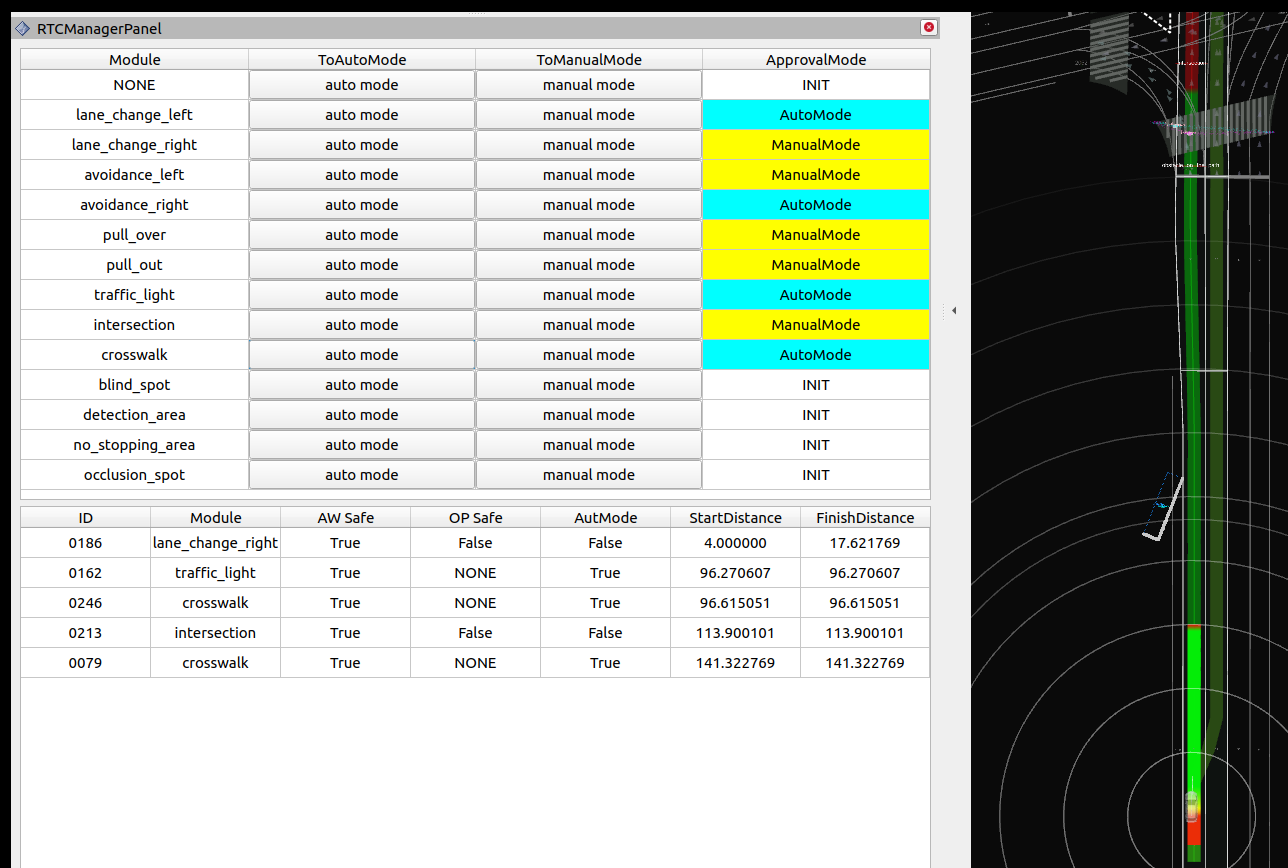Select the cooperate command row with ID 0186
The width and height of the screenshot is (1288, 868).
pos(85,542)
